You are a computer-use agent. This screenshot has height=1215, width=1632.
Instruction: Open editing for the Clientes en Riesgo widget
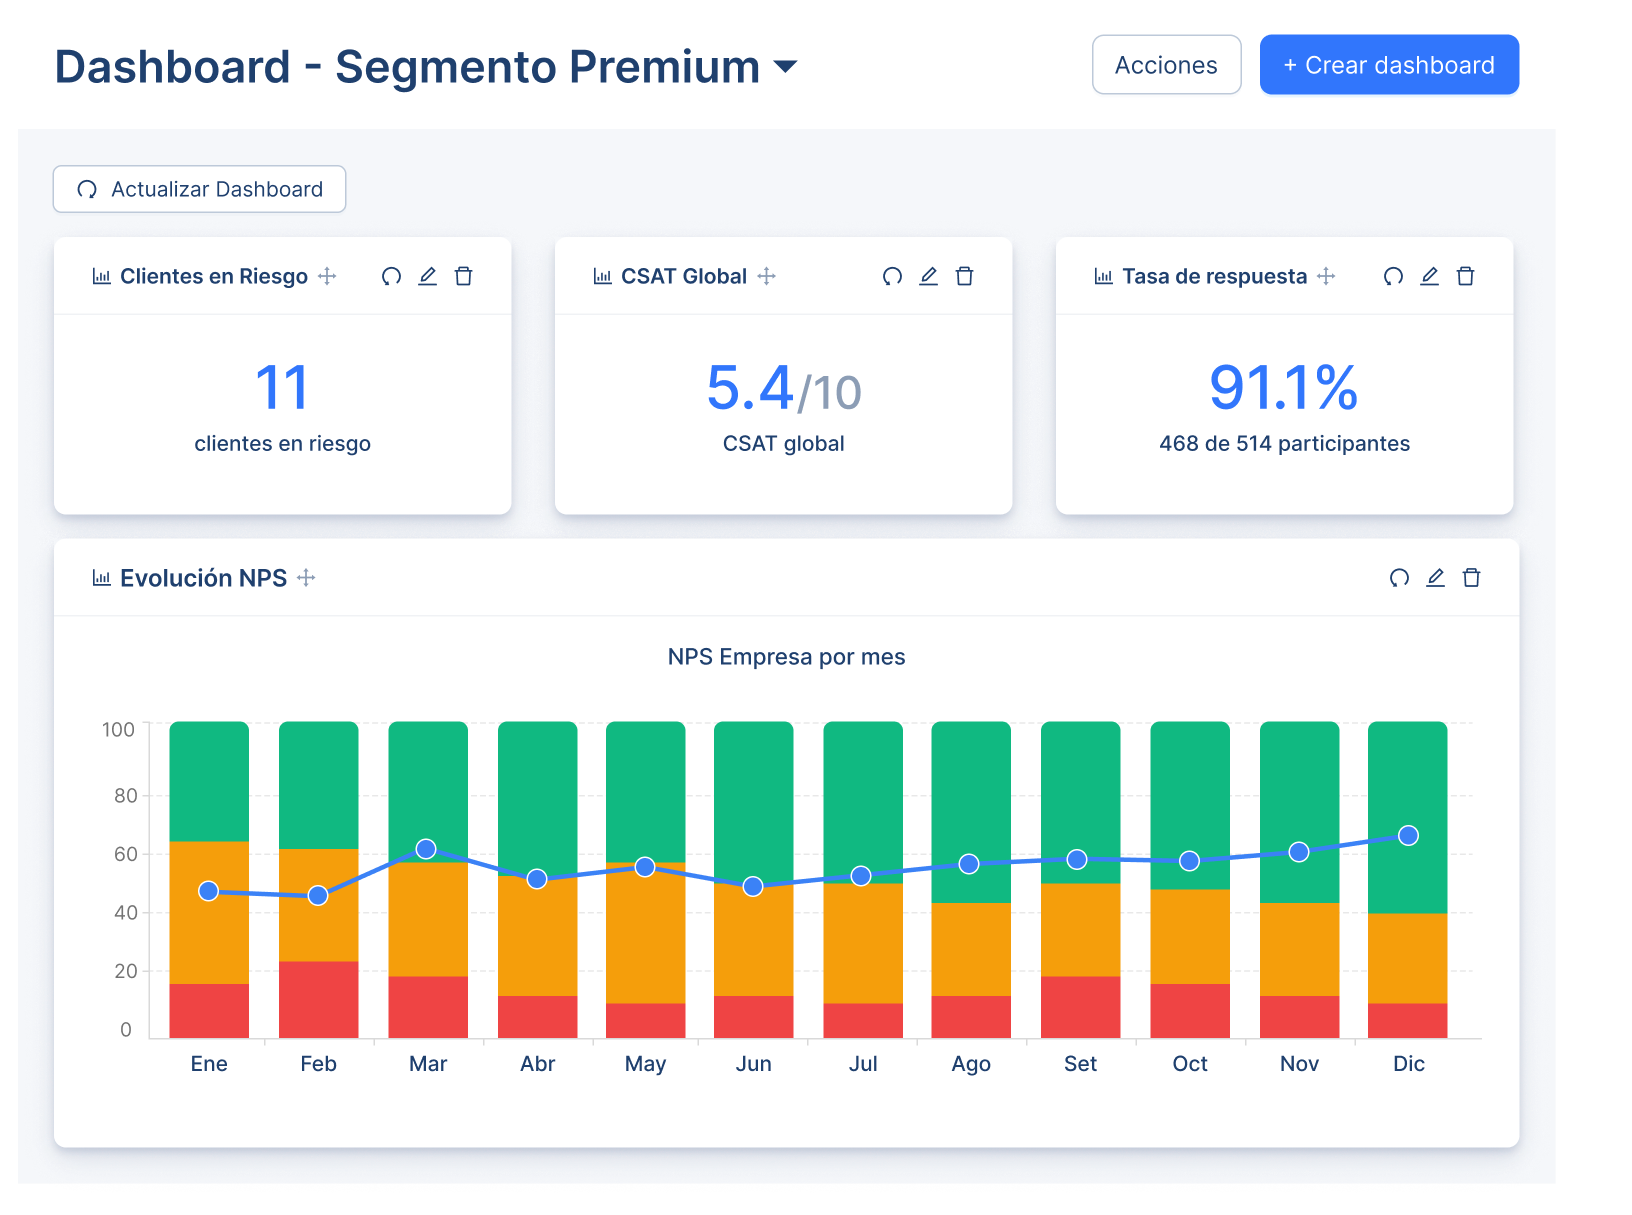tap(427, 276)
